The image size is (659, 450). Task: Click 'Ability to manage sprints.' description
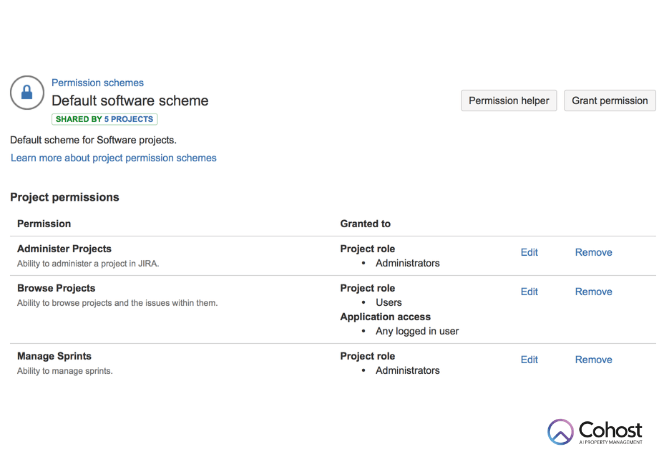click(x=65, y=371)
